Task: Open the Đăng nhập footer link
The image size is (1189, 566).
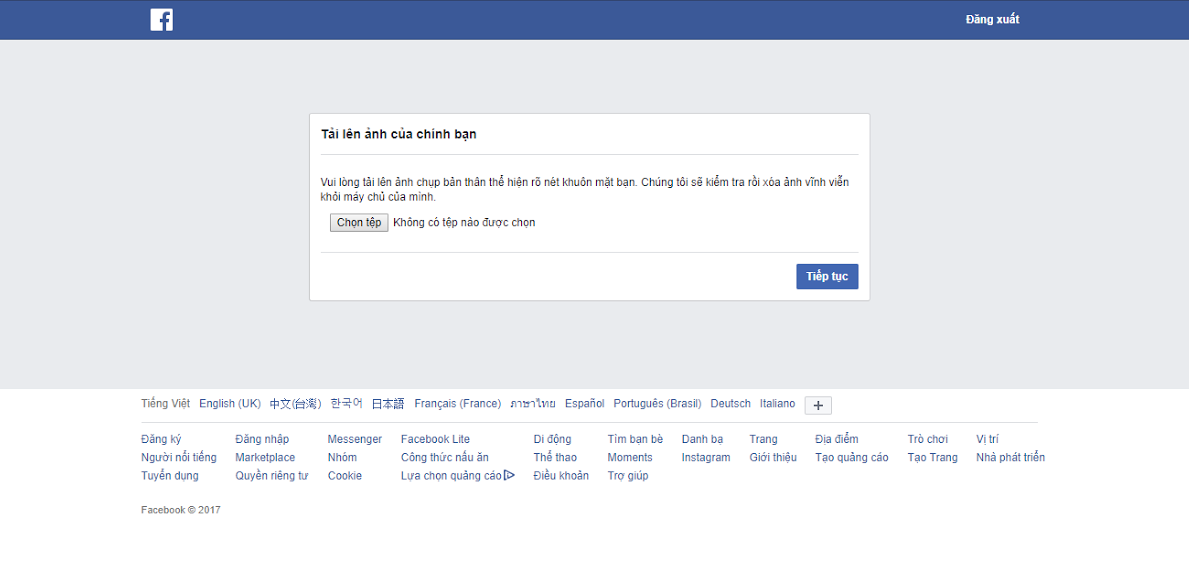Action: click(262, 439)
